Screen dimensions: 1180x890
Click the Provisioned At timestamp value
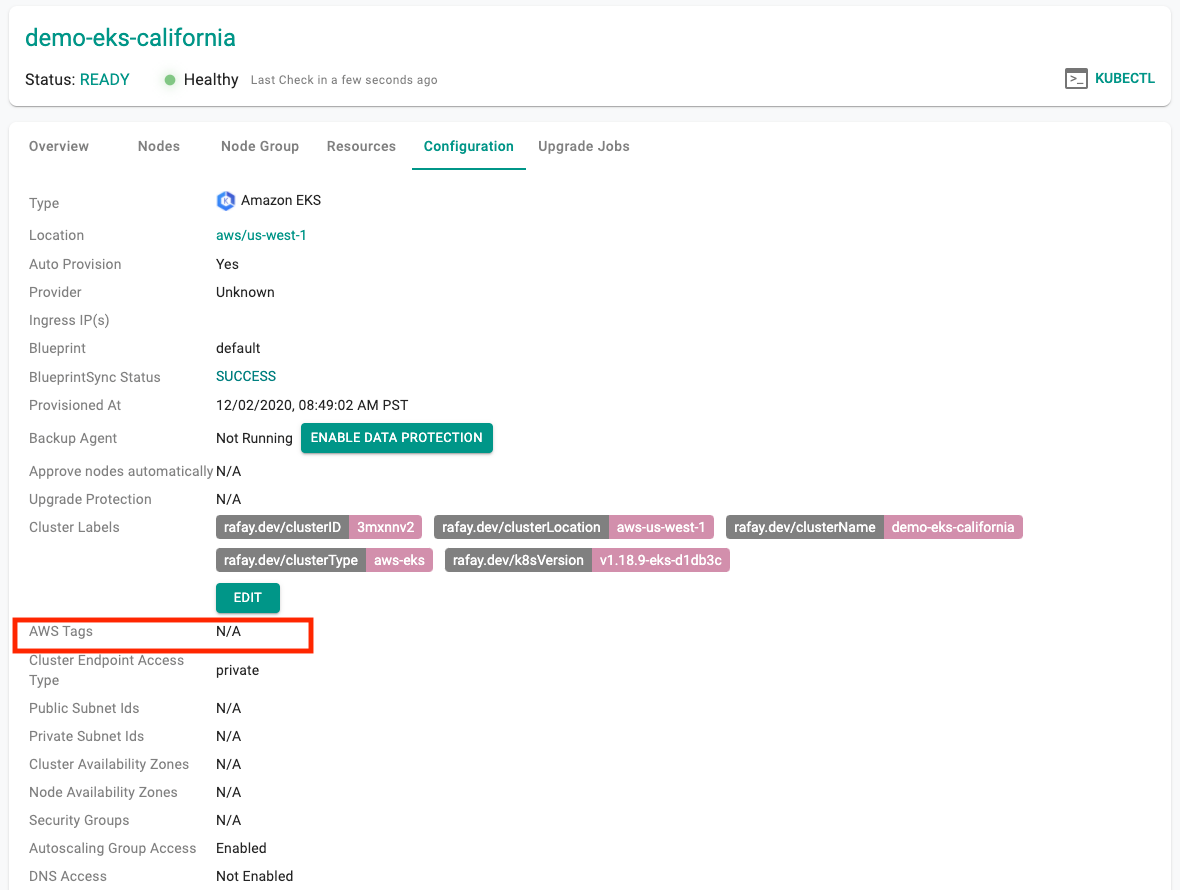click(x=312, y=406)
